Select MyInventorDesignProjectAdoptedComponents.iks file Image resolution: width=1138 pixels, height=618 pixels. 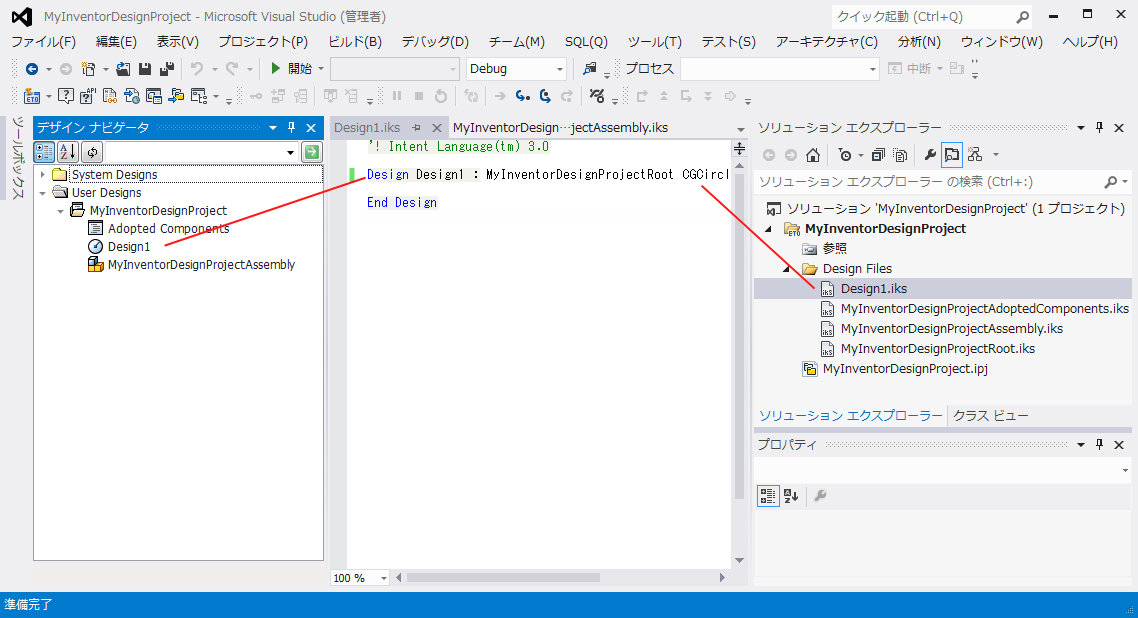pyautogui.click(x=984, y=309)
